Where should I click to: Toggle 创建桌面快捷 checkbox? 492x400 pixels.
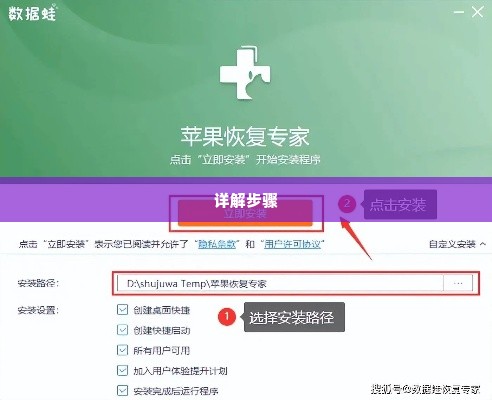tap(122, 310)
